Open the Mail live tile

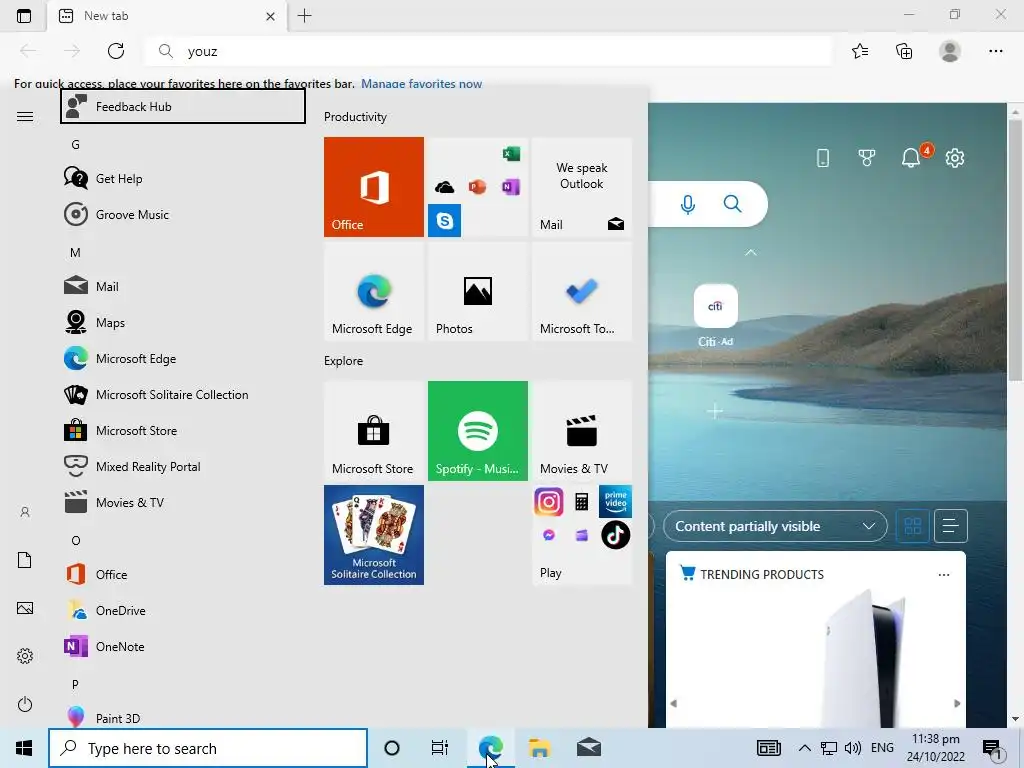coord(582,187)
